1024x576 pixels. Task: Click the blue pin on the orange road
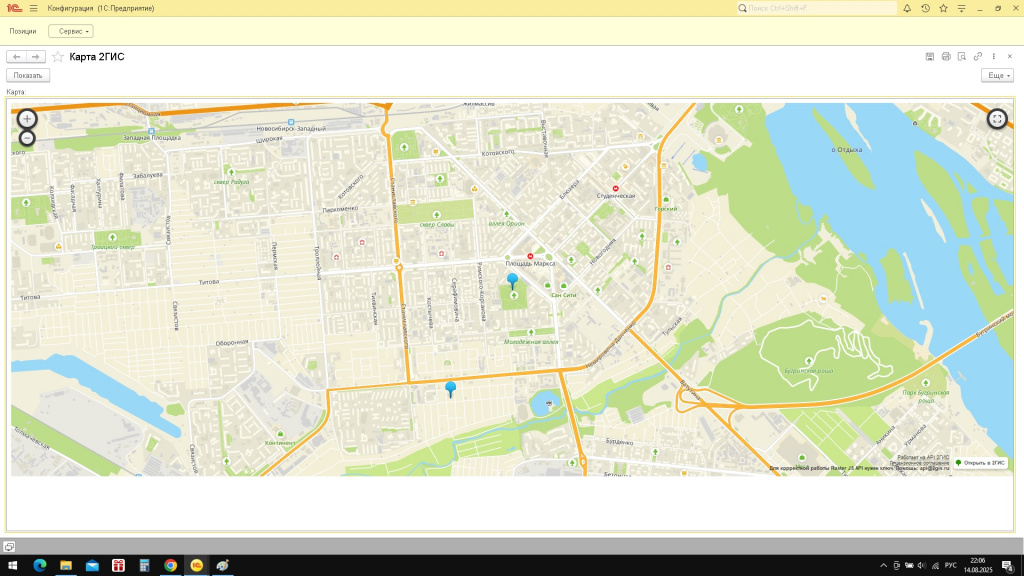pyautogui.click(x=450, y=389)
